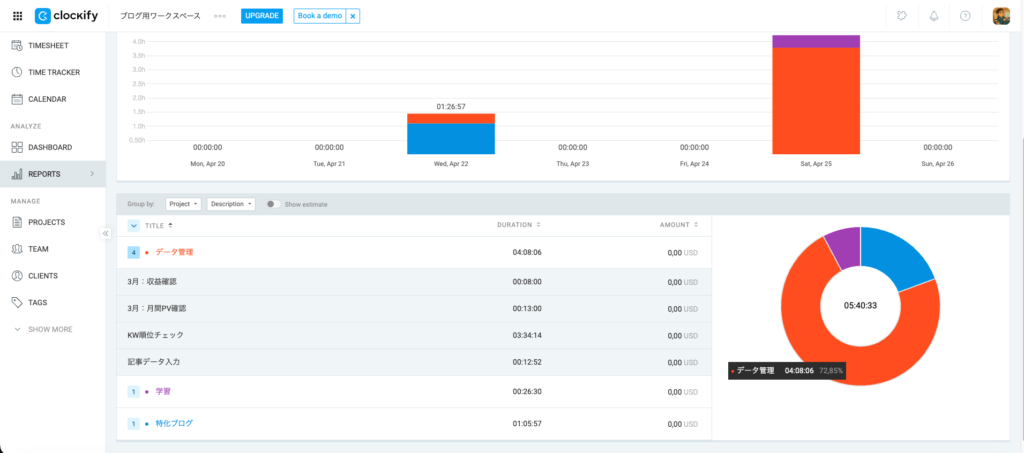1024x453 pixels.
Task: Click the user profile avatar
Action: (x=1001, y=16)
